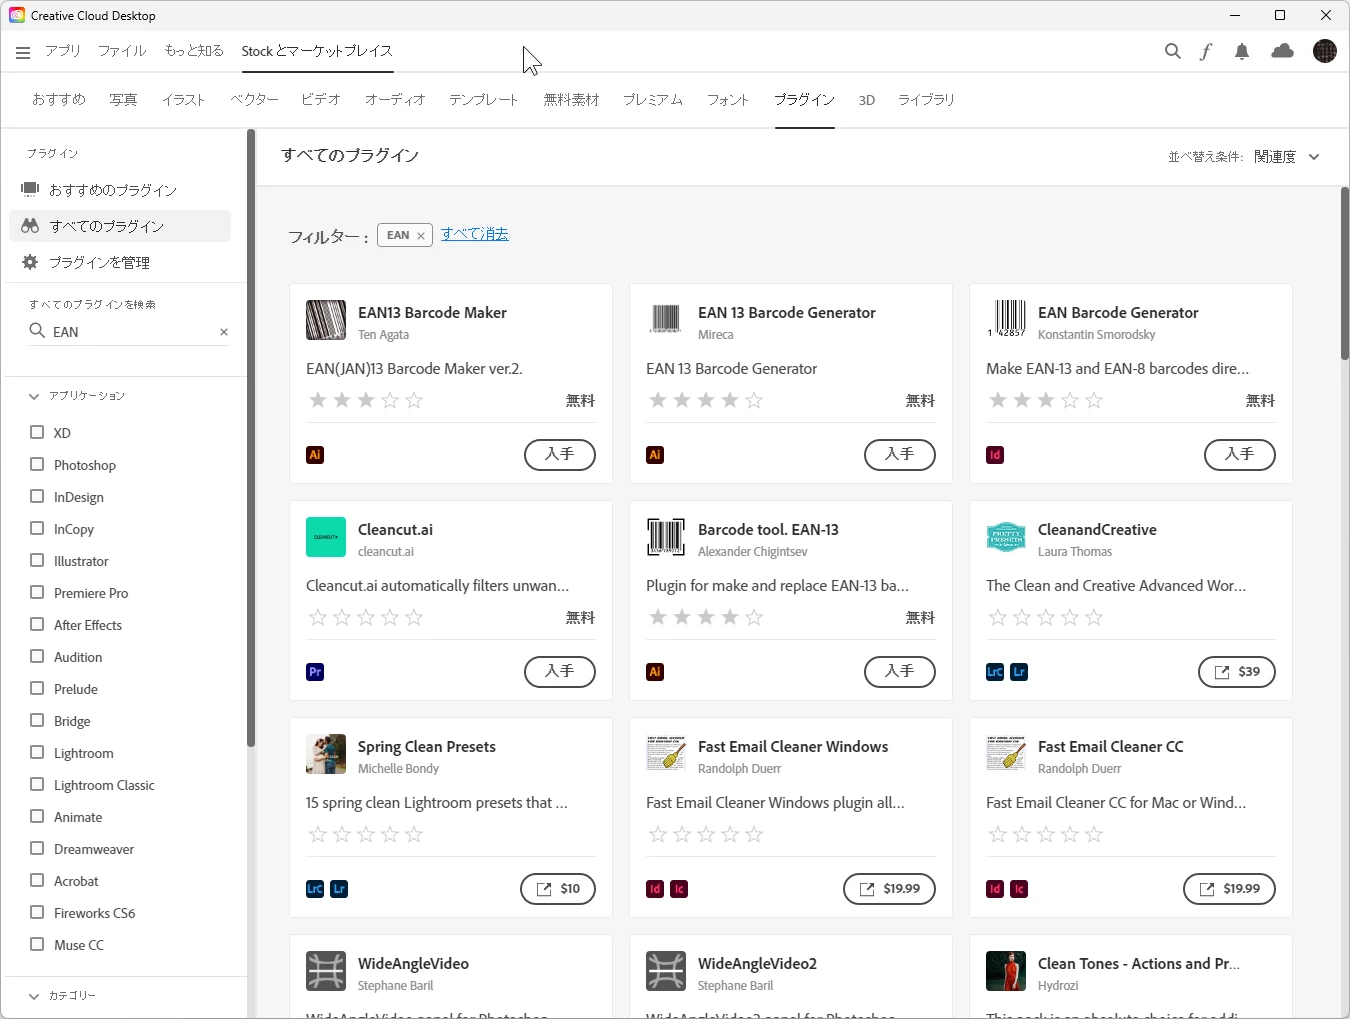Open the 並べ替え条件 関連度 sort dropdown

(x=1287, y=157)
